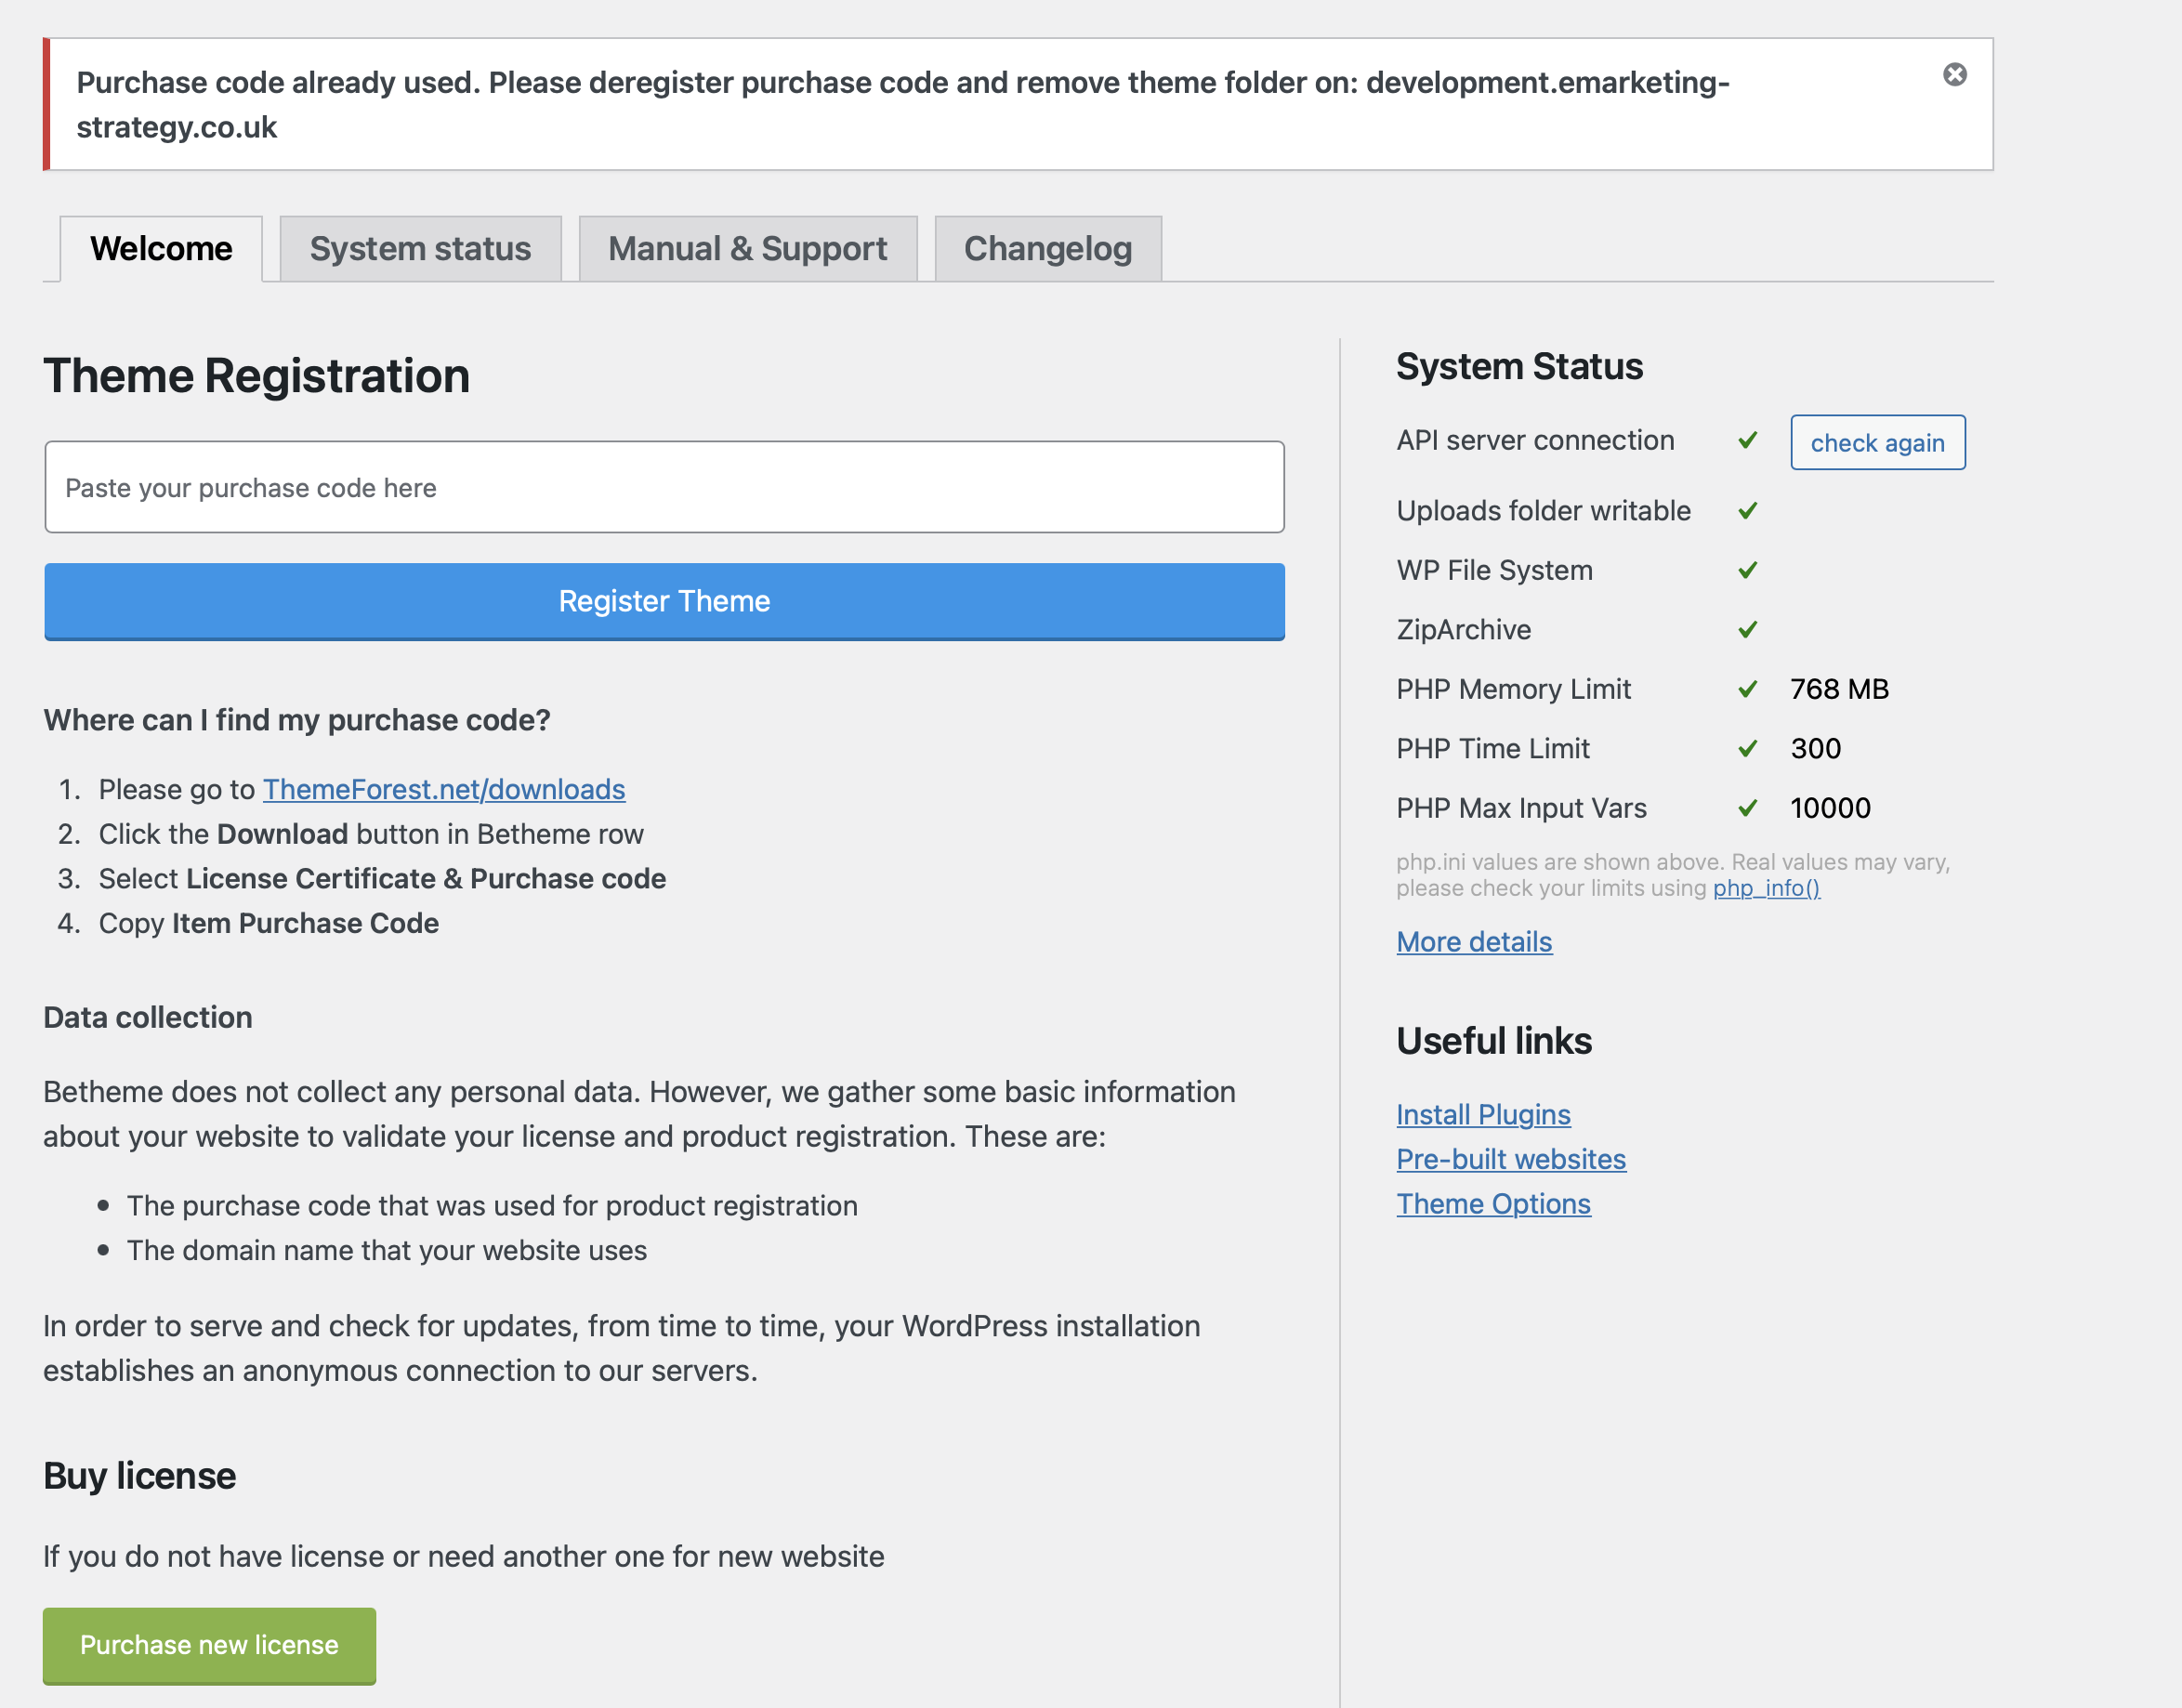This screenshot has height=1708, width=2182.
Task: Click the Uploads folder writable checkmark
Action: (1747, 511)
